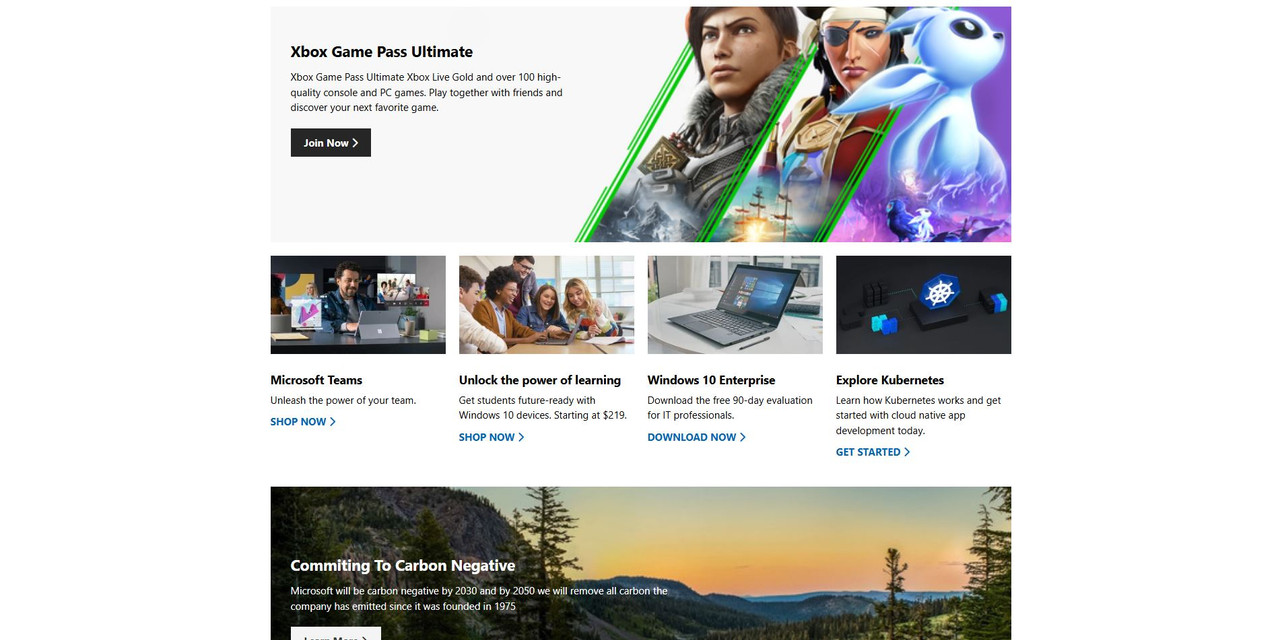
Task: Click the DOWNLOAD NOW link
Action: tap(697, 437)
